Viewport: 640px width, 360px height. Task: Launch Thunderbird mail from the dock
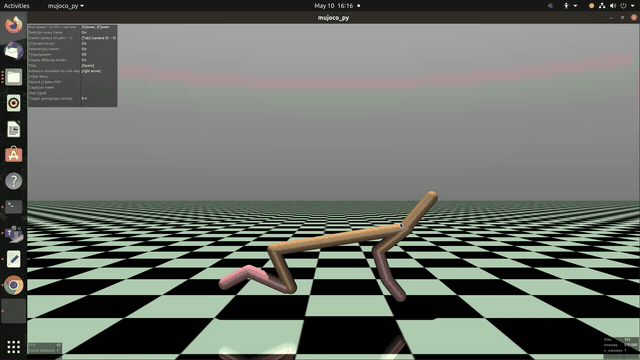point(13,51)
